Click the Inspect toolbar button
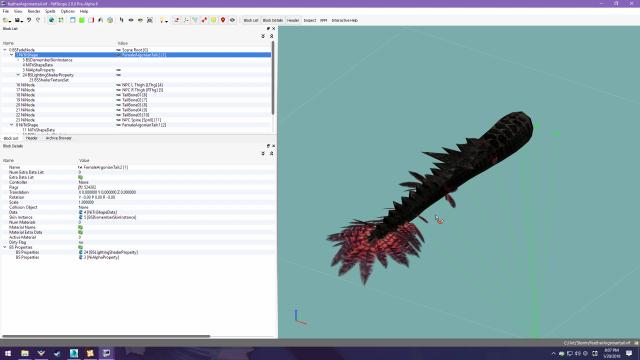This screenshot has height=360, width=640. pos(310,20)
